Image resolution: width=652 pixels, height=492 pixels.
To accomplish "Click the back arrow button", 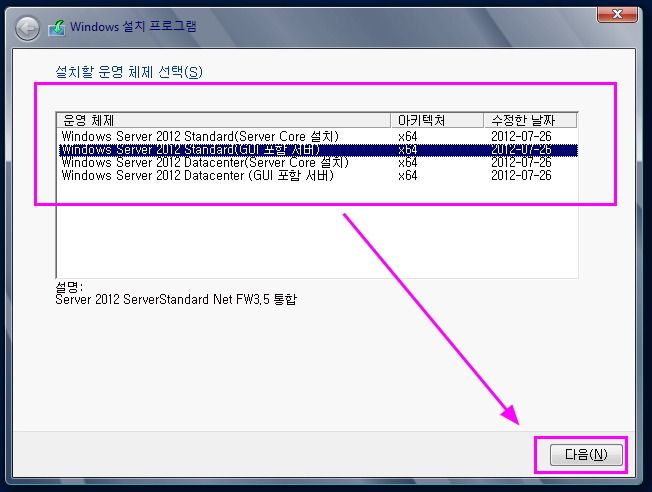I will [x=27, y=29].
